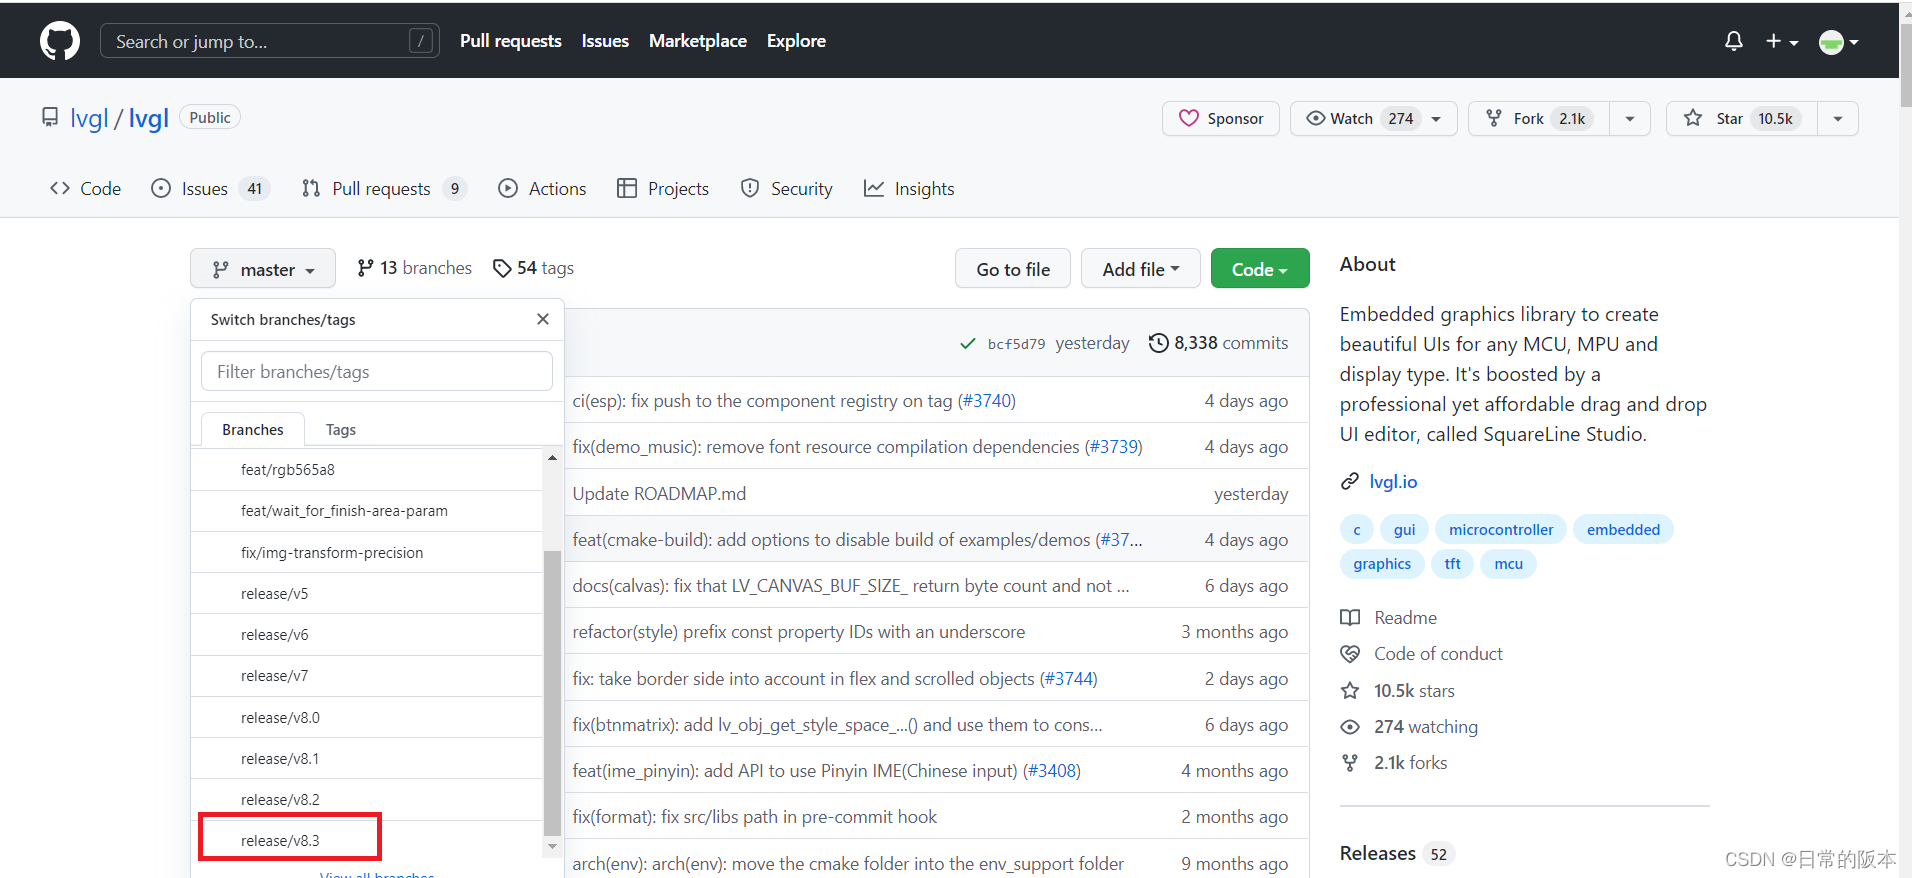
Task: Open Explore in top navigation
Action: pos(796,41)
